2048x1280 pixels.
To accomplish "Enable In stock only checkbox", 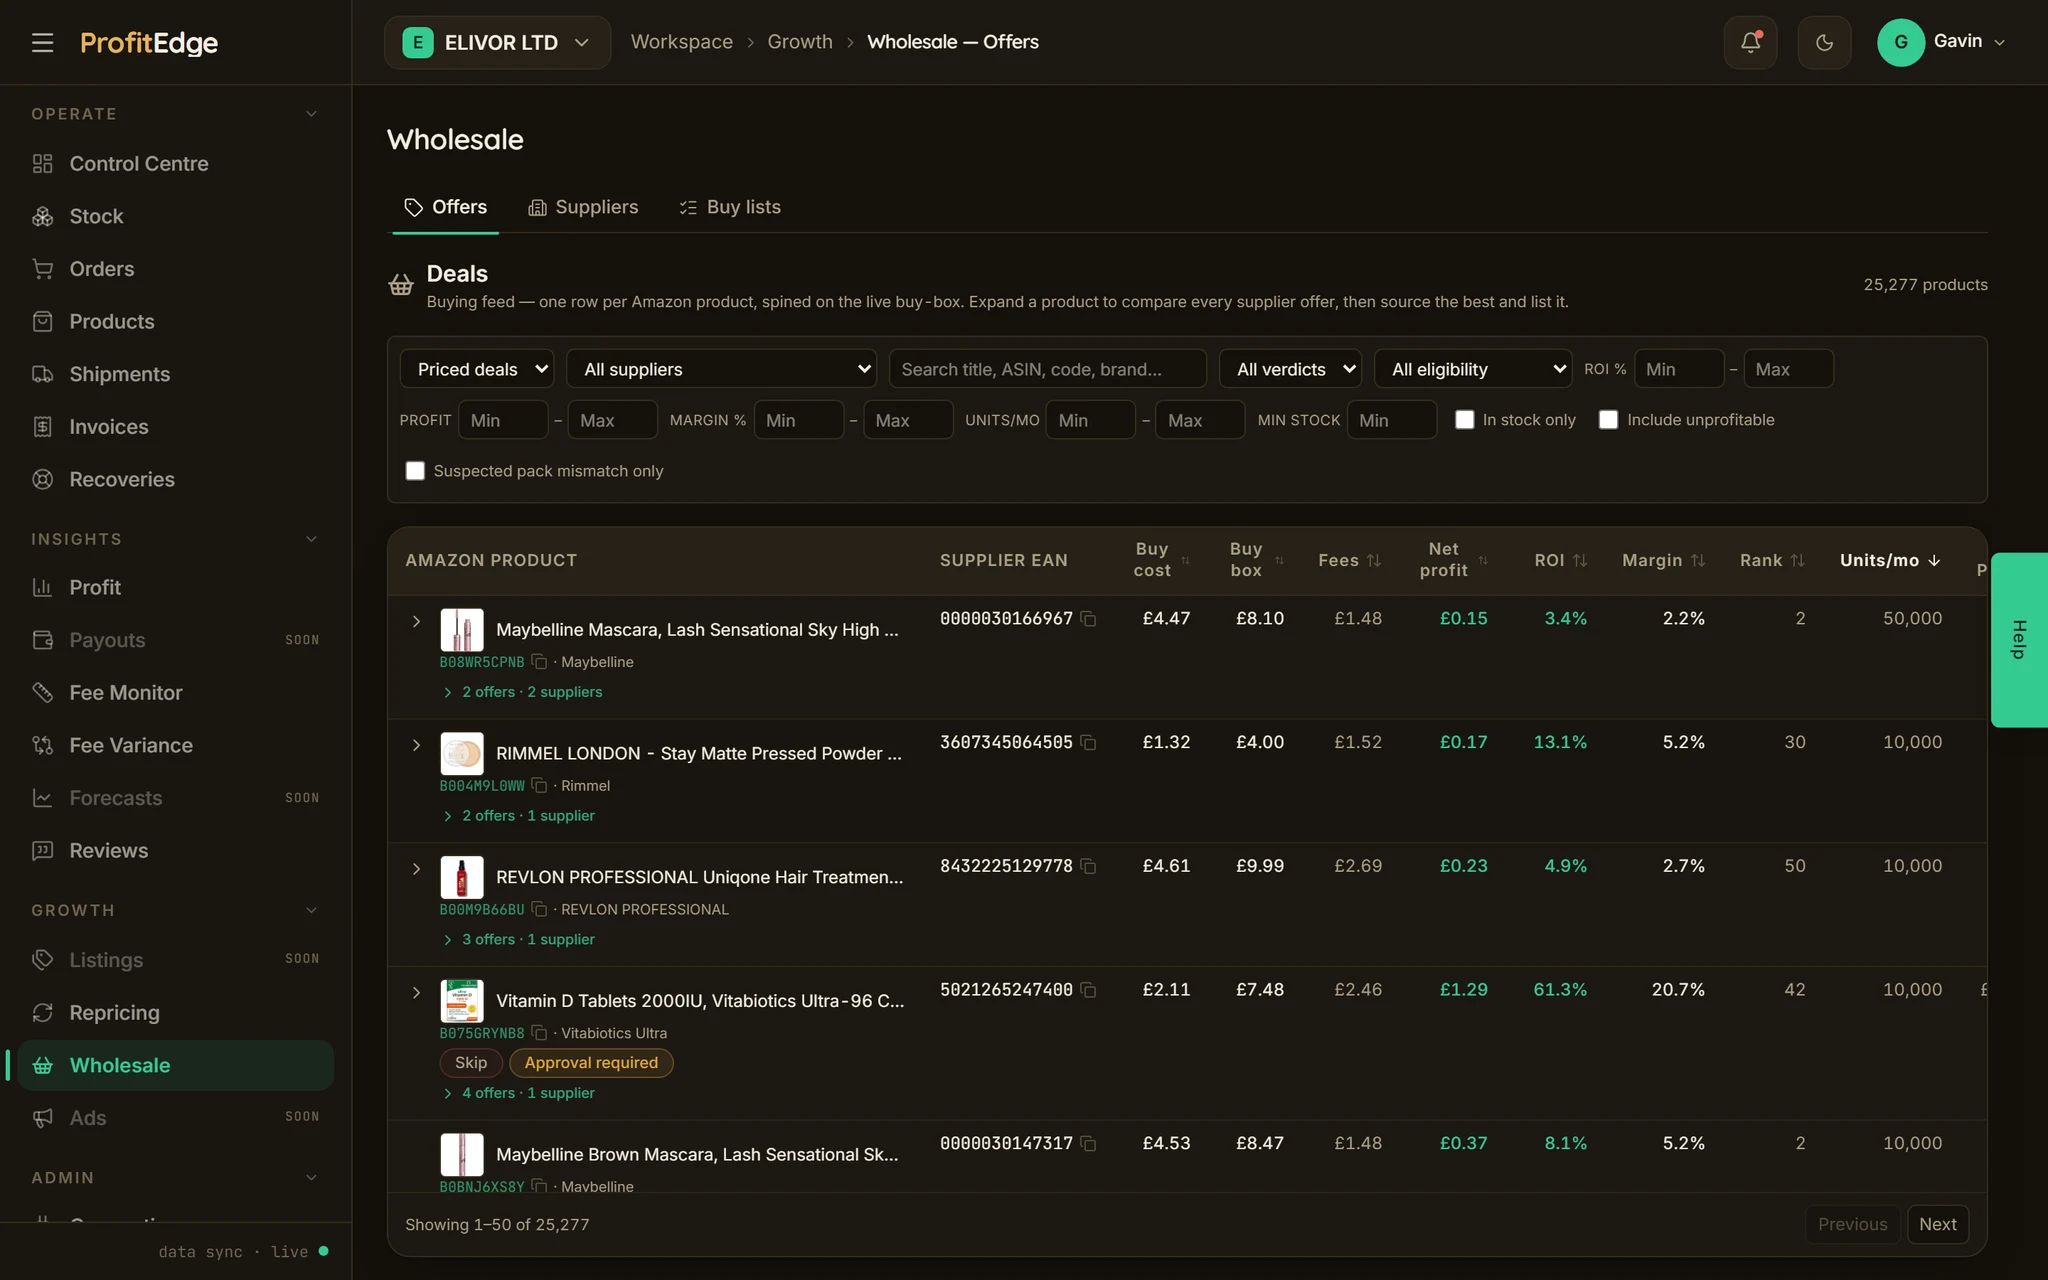I will (1464, 420).
